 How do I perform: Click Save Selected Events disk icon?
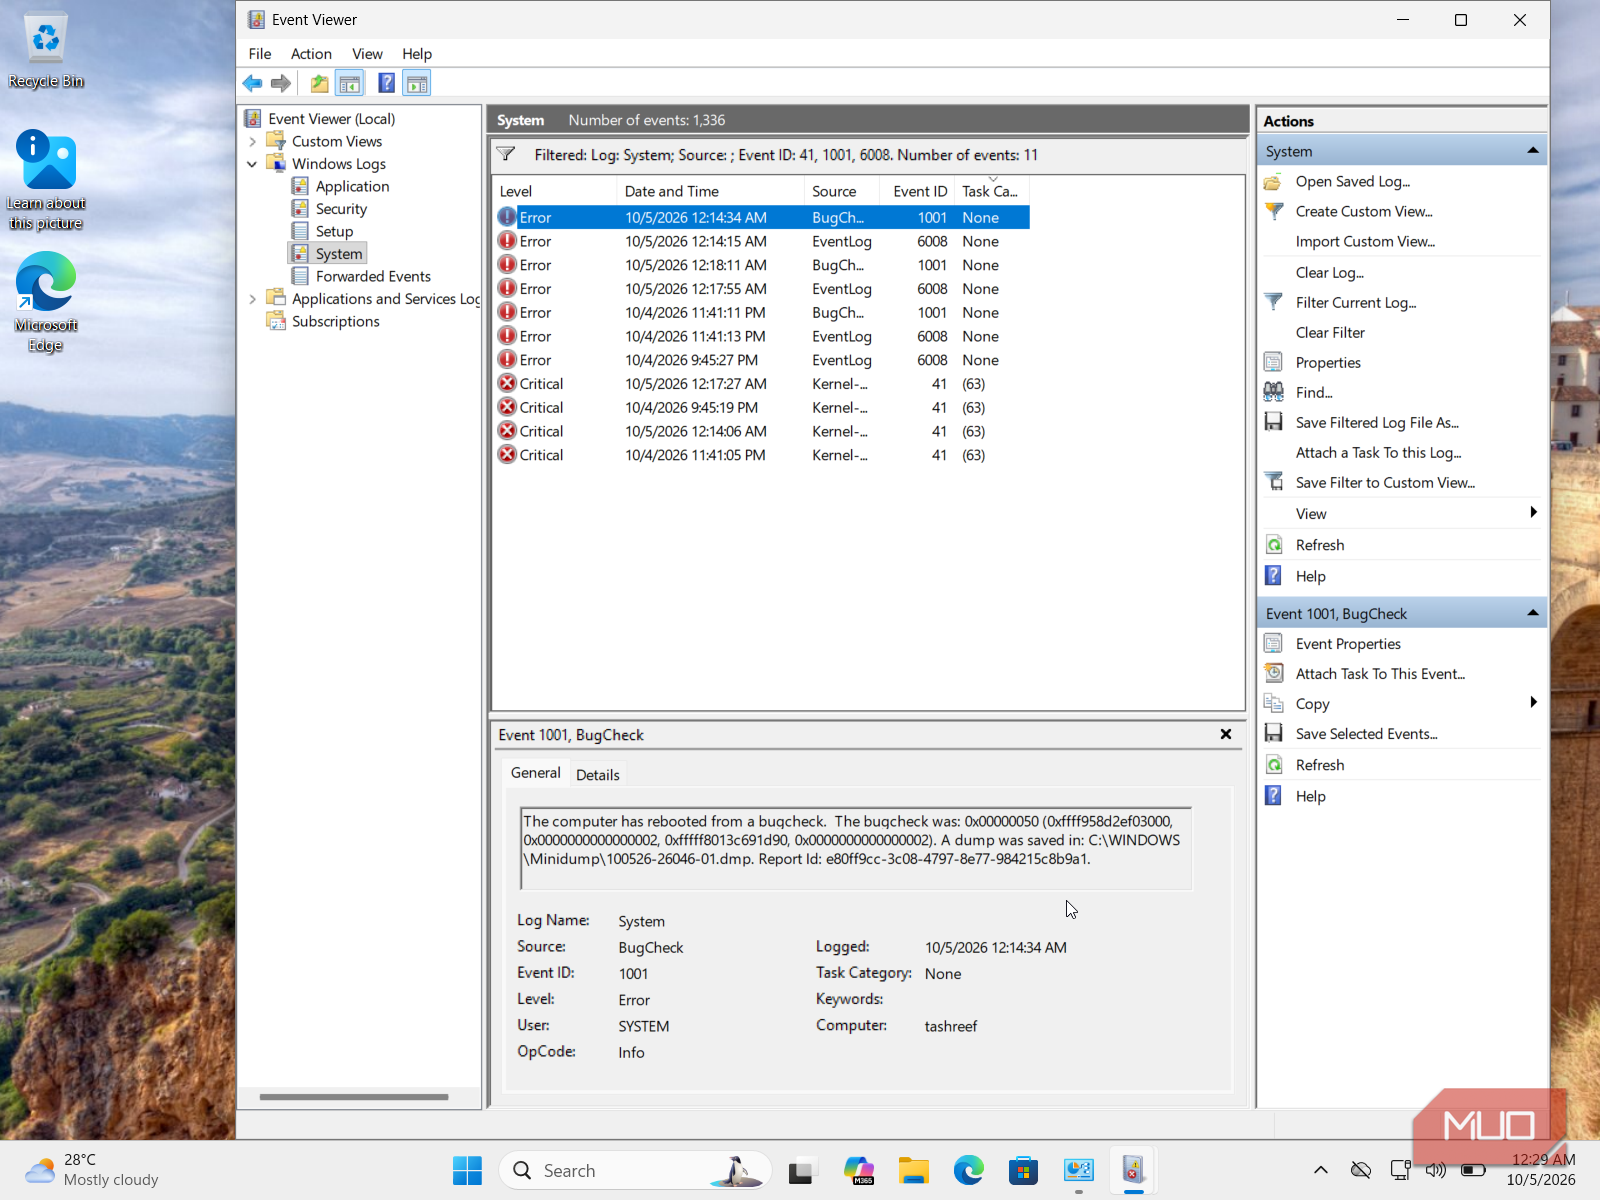[x=1273, y=733]
